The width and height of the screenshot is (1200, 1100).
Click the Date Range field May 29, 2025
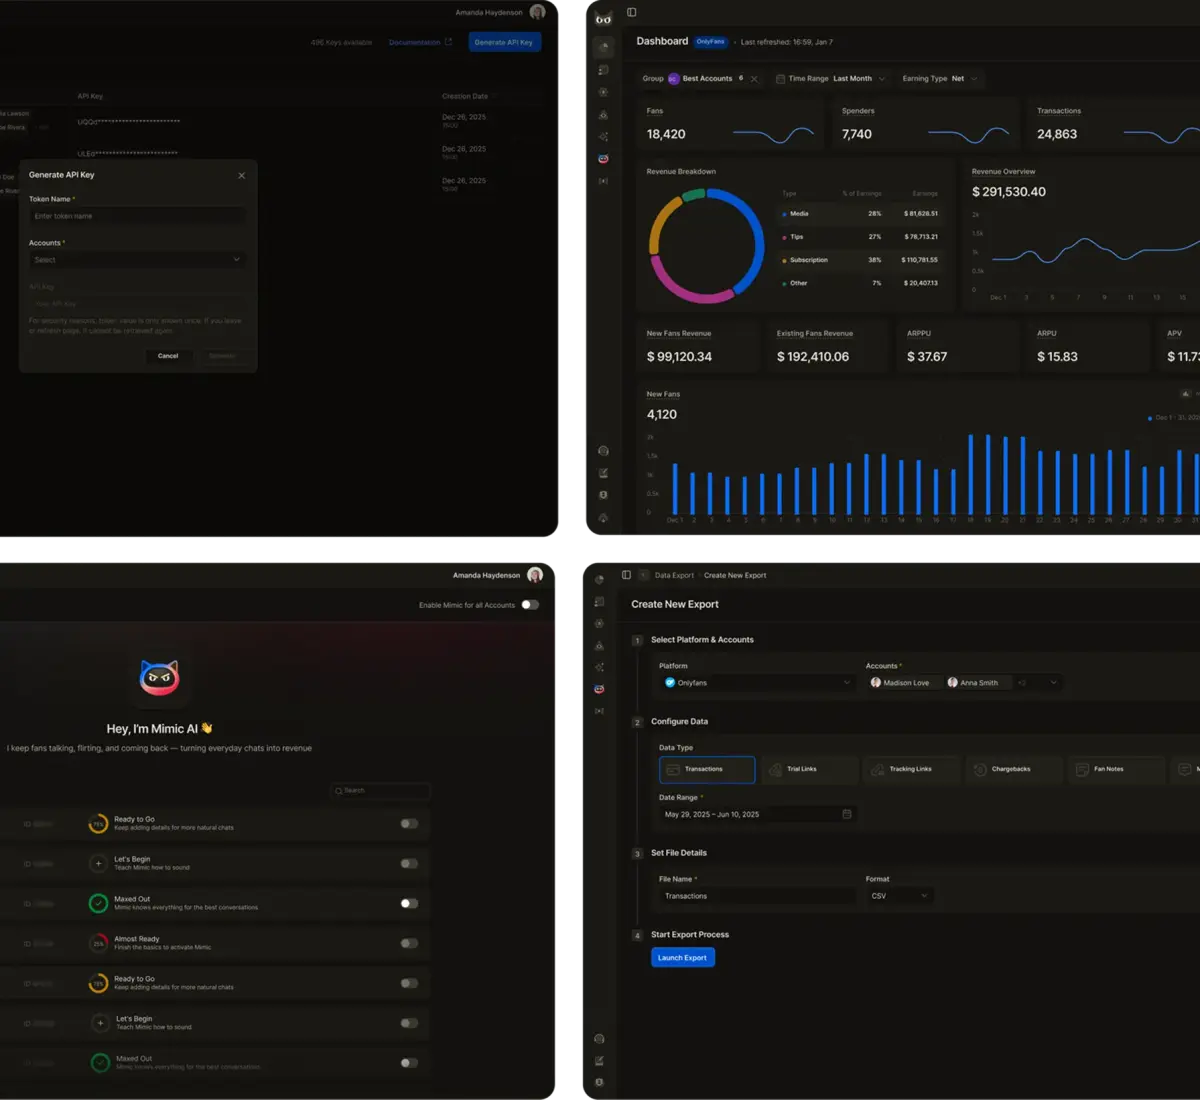[x=757, y=814]
